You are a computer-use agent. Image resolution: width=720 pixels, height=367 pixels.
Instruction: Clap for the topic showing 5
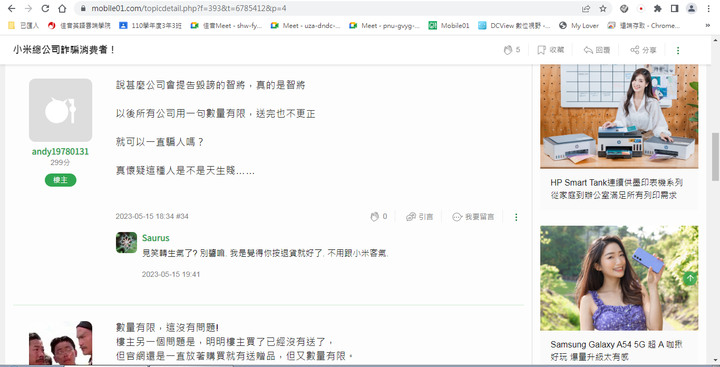point(512,50)
